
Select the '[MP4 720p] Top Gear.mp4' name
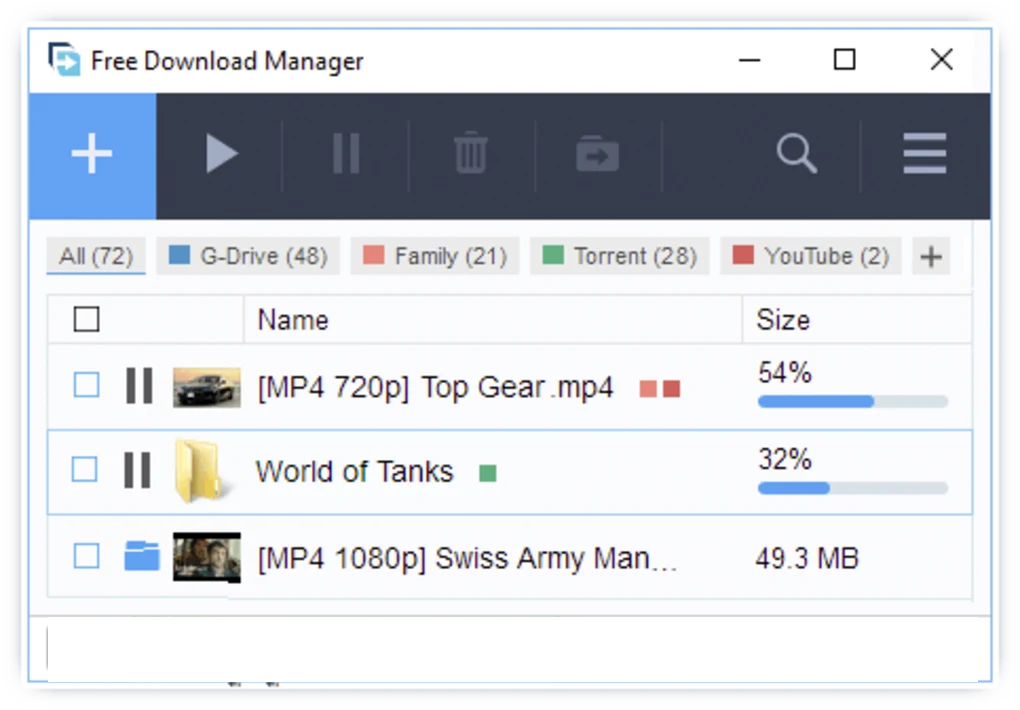click(435, 388)
